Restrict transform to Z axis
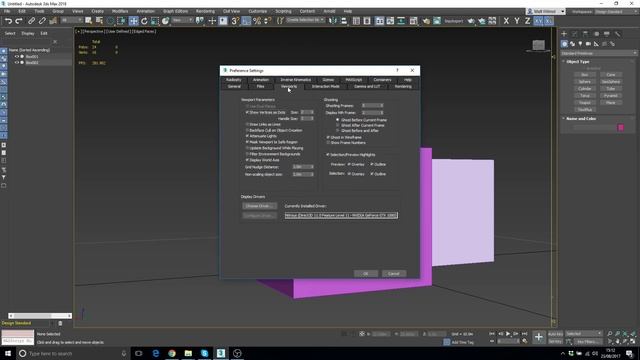 (x=527, y=21)
